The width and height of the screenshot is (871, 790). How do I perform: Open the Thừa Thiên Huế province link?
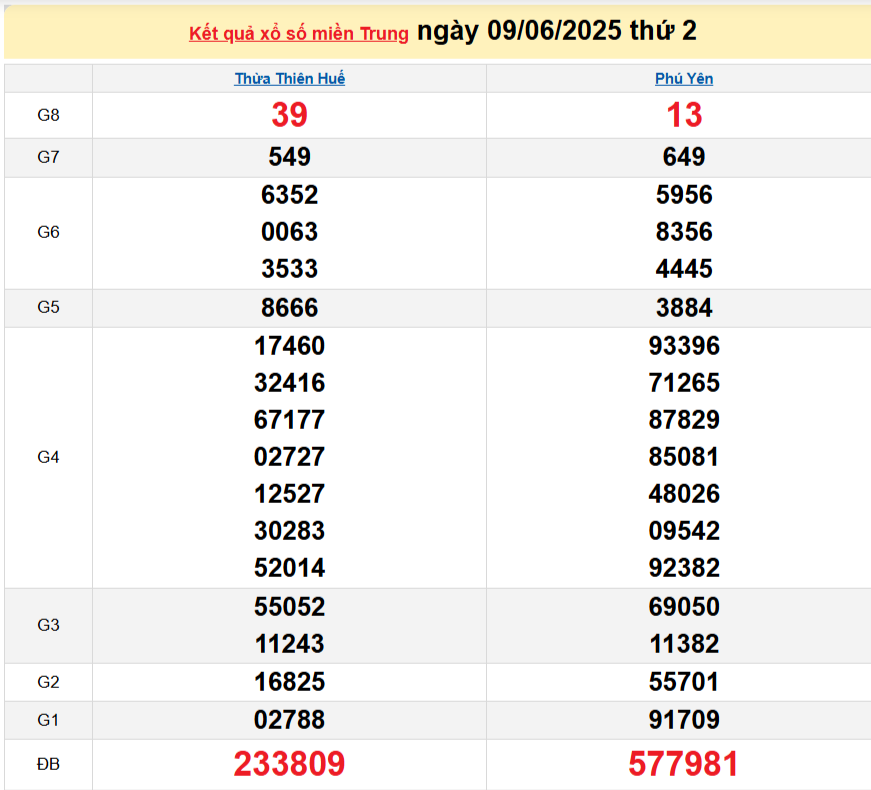289,79
